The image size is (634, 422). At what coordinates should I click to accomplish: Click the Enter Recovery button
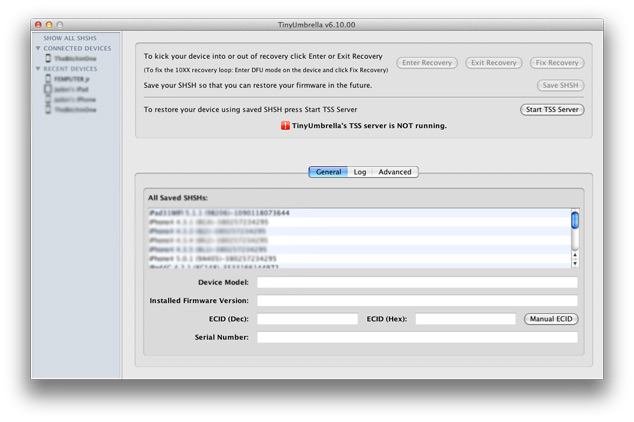pyautogui.click(x=427, y=63)
